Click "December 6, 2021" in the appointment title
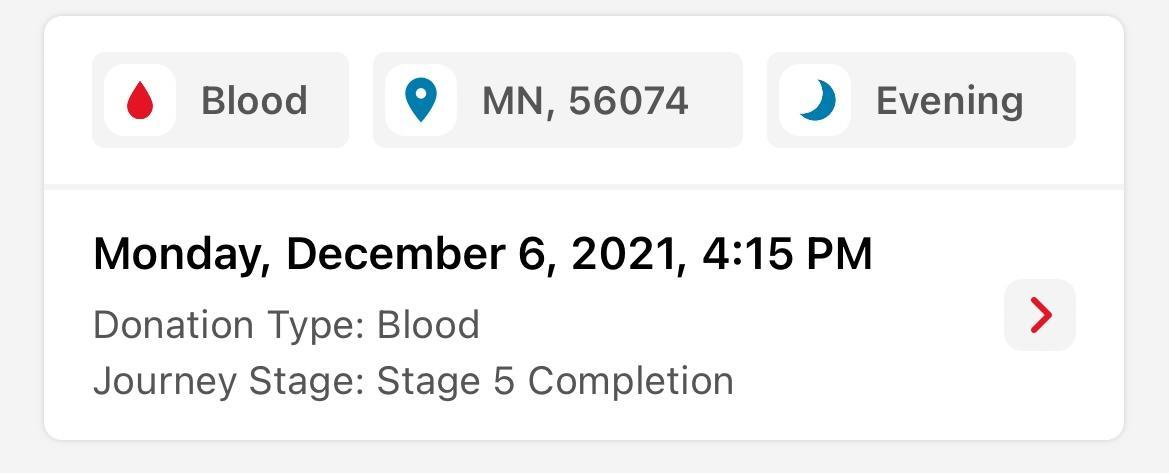 (x=479, y=254)
